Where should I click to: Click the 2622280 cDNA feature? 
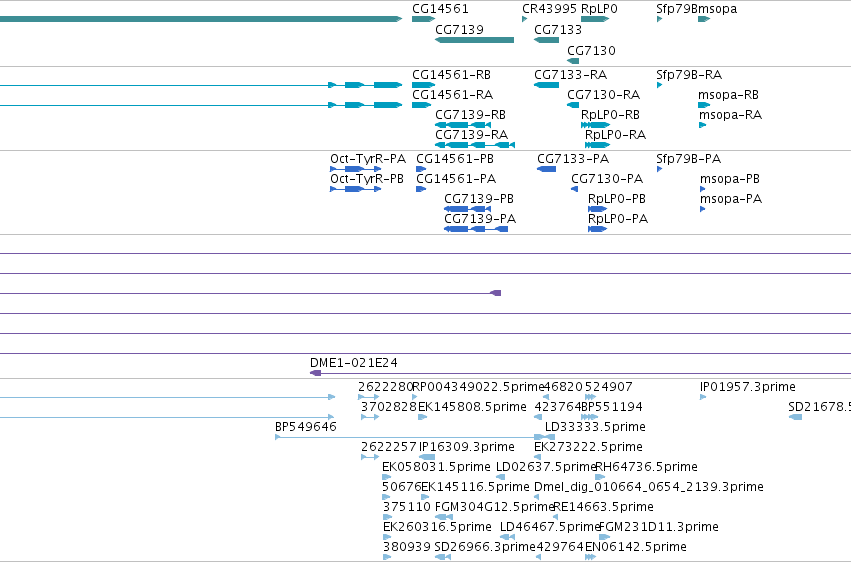coord(369,397)
